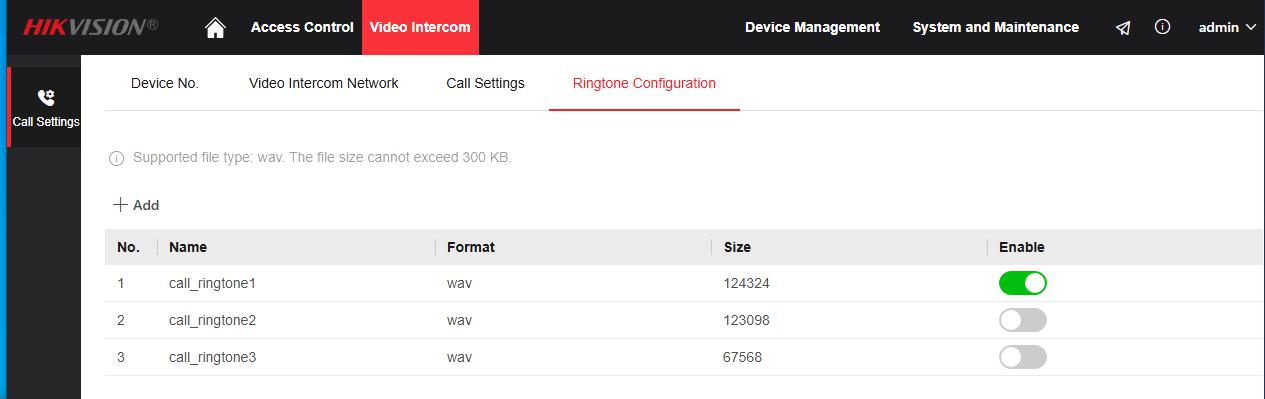The width and height of the screenshot is (1265, 399).
Task: Click size value 124324
Action: 746,283
